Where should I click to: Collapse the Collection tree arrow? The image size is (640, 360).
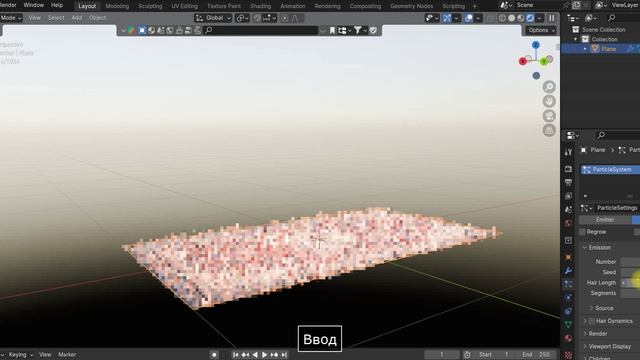[x=576, y=39]
